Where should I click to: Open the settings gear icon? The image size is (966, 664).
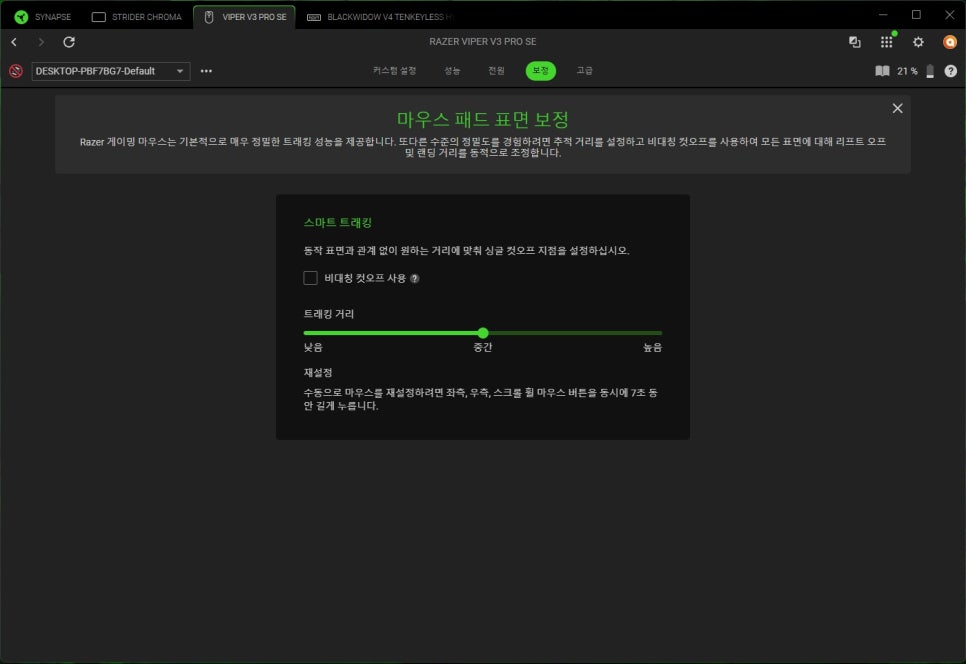click(918, 42)
